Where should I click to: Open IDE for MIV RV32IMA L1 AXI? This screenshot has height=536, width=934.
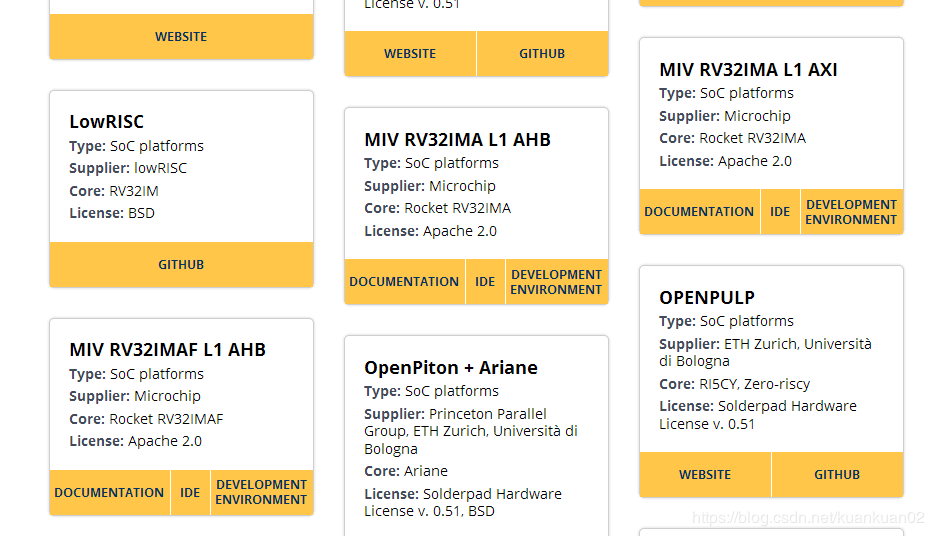pos(780,211)
